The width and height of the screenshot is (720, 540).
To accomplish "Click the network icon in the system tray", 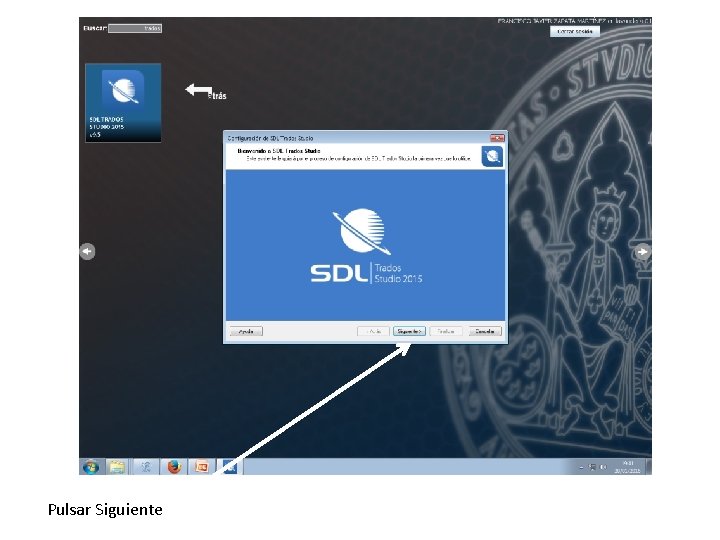I will [x=592, y=467].
